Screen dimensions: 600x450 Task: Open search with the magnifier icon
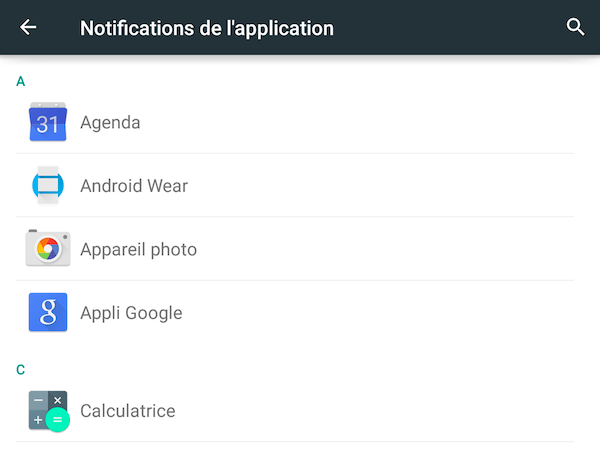(x=575, y=27)
